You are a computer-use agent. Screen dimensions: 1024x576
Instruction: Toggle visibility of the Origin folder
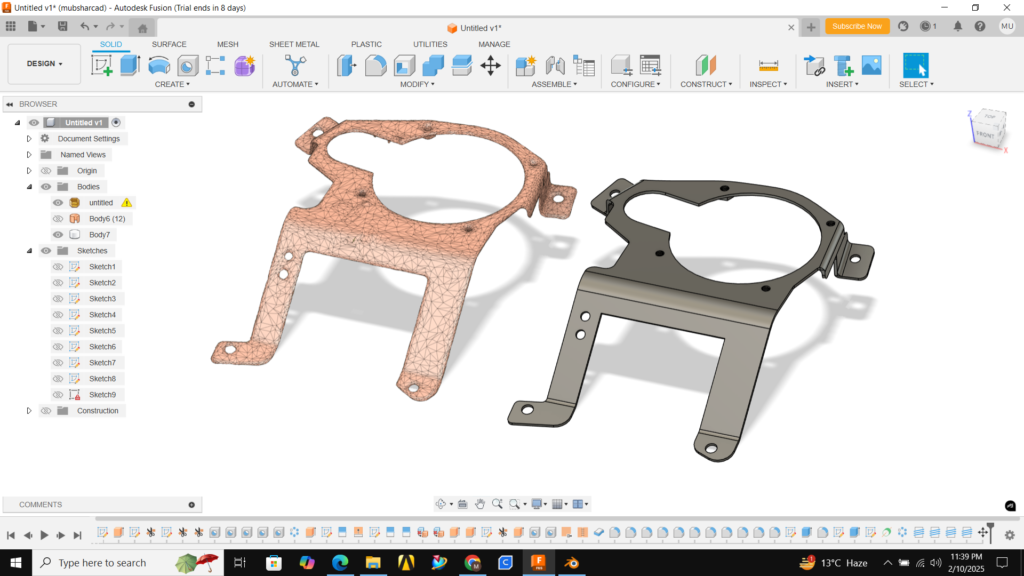pyautogui.click(x=46, y=171)
